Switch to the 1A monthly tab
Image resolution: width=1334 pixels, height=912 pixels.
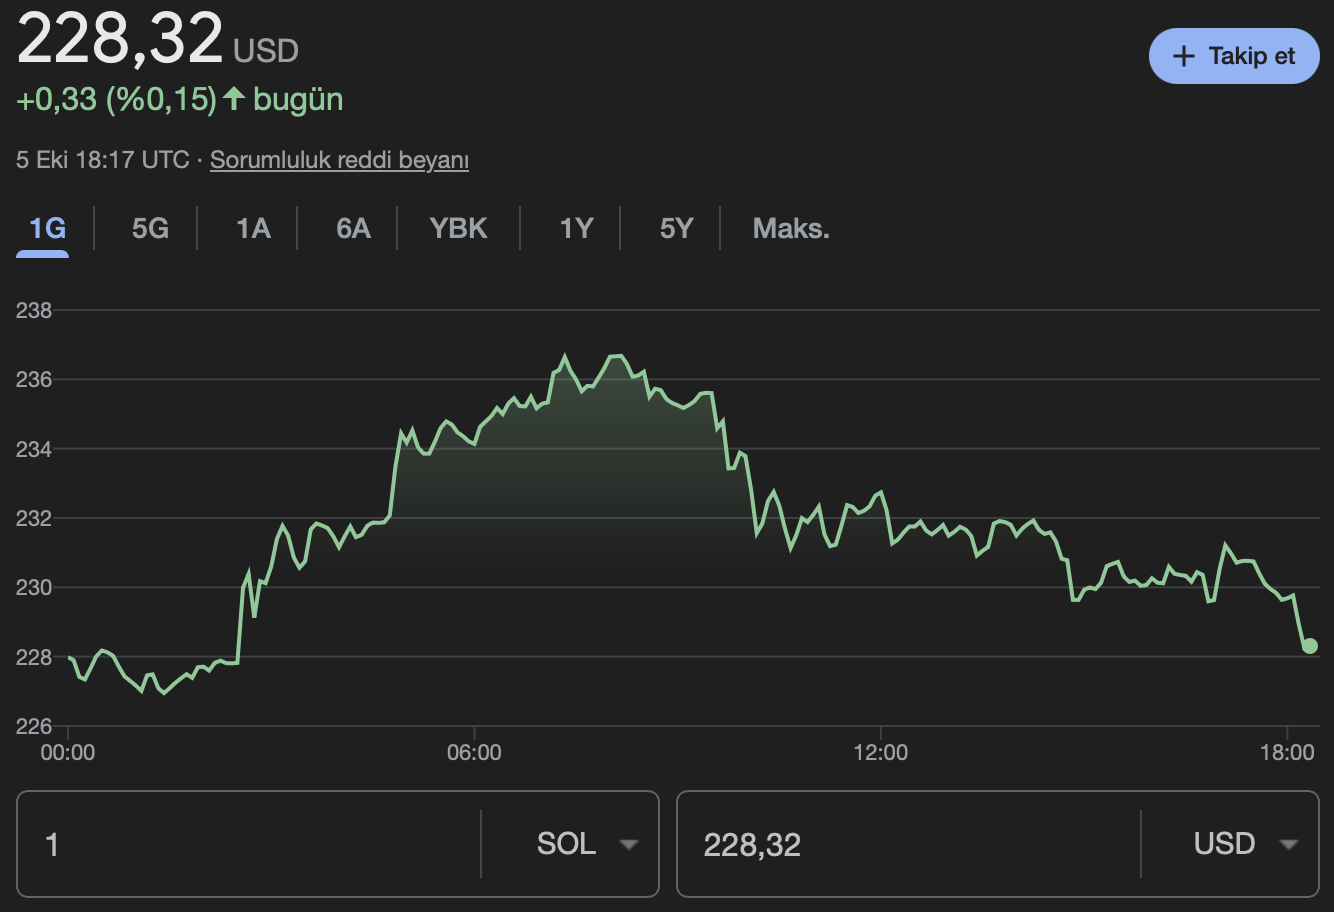(x=253, y=229)
